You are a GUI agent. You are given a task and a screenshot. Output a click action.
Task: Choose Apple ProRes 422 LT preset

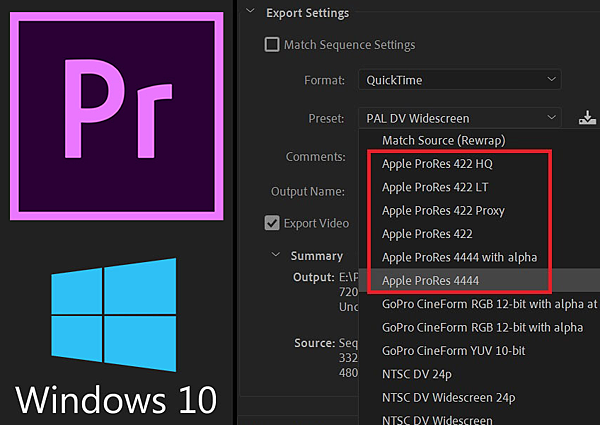[x=435, y=187]
